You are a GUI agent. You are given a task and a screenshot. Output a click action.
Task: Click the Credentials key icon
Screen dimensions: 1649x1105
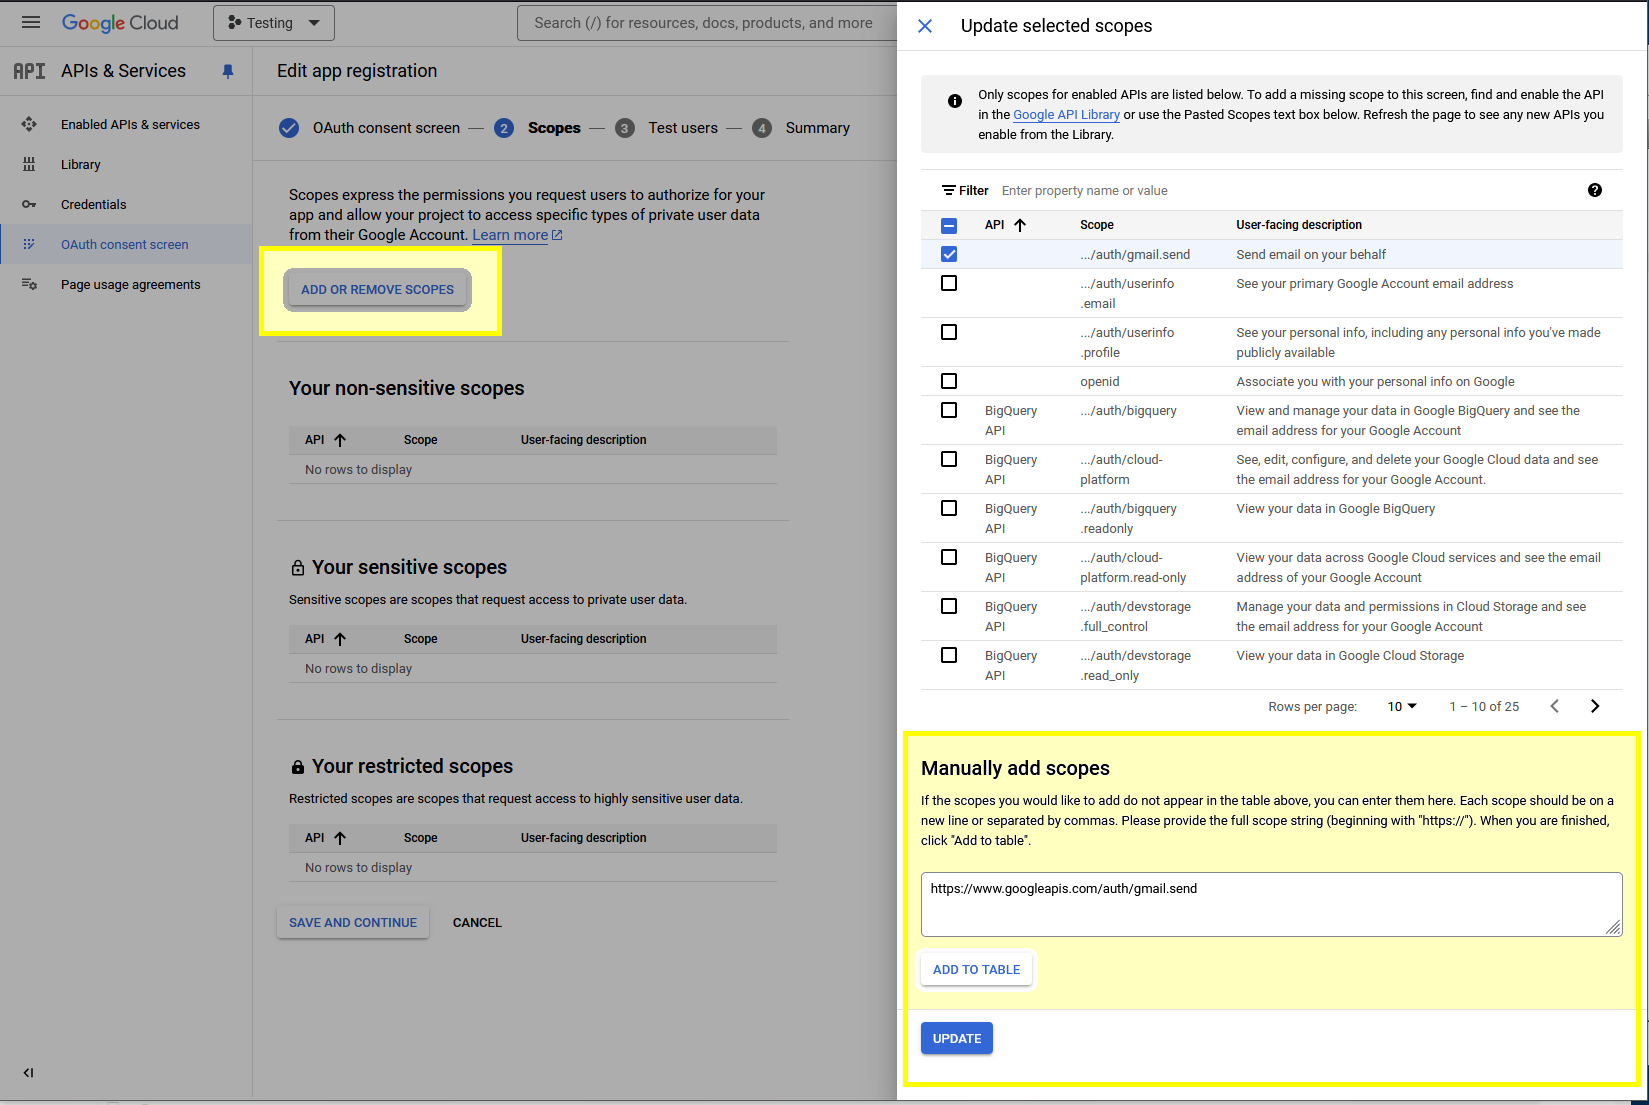[29, 204]
